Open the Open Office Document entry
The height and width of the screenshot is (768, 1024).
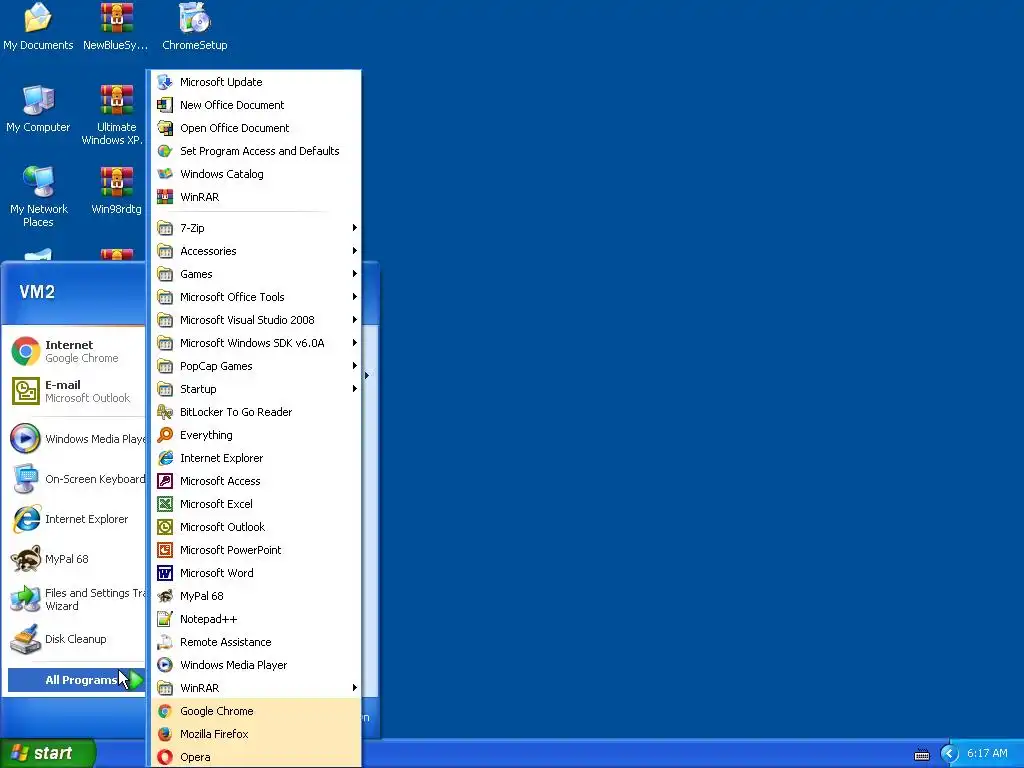tap(255, 128)
